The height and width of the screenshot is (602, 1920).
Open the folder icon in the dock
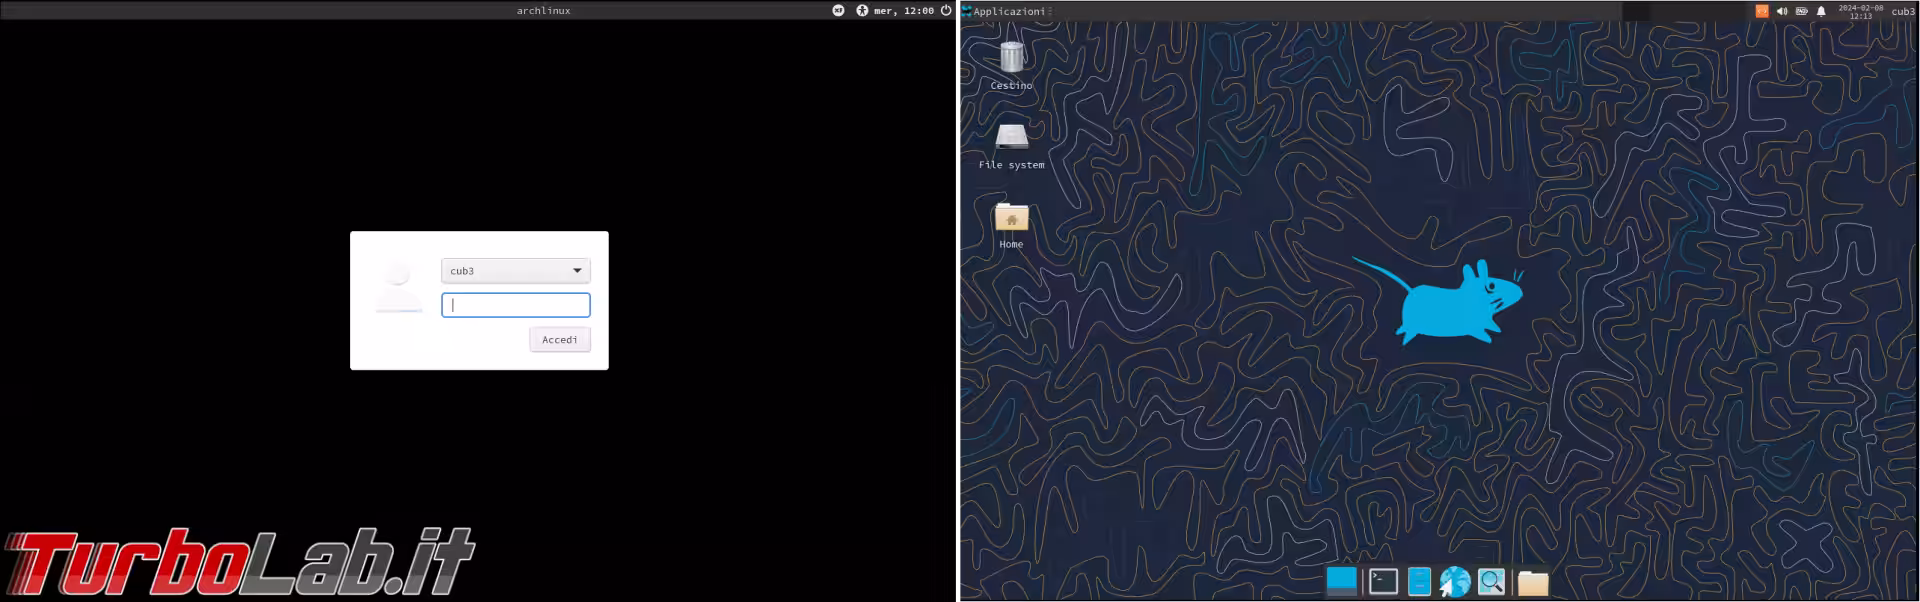point(1533,582)
